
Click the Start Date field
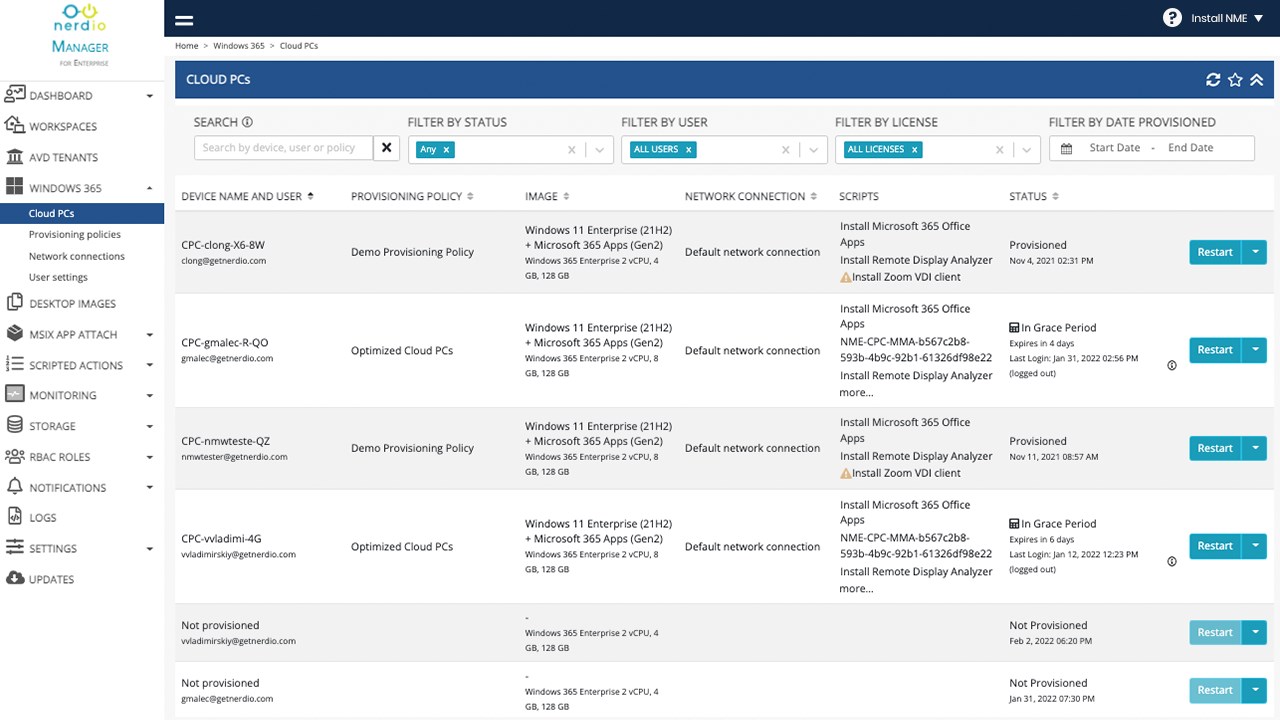(x=1115, y=148)
